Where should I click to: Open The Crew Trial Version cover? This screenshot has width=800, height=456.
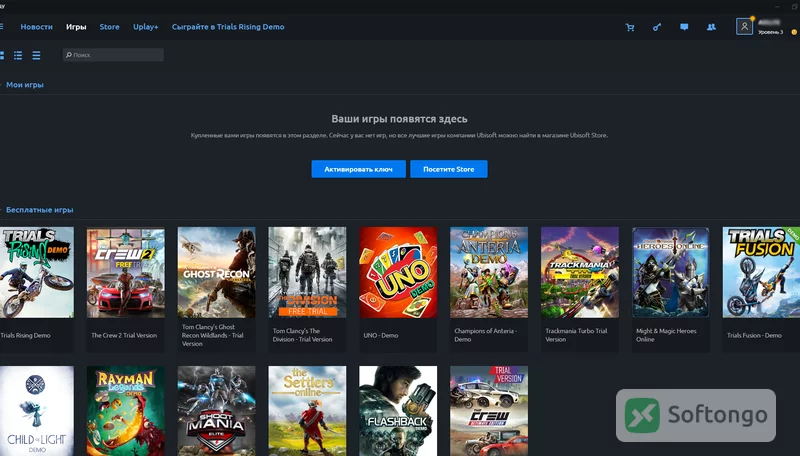pos(489,411)
